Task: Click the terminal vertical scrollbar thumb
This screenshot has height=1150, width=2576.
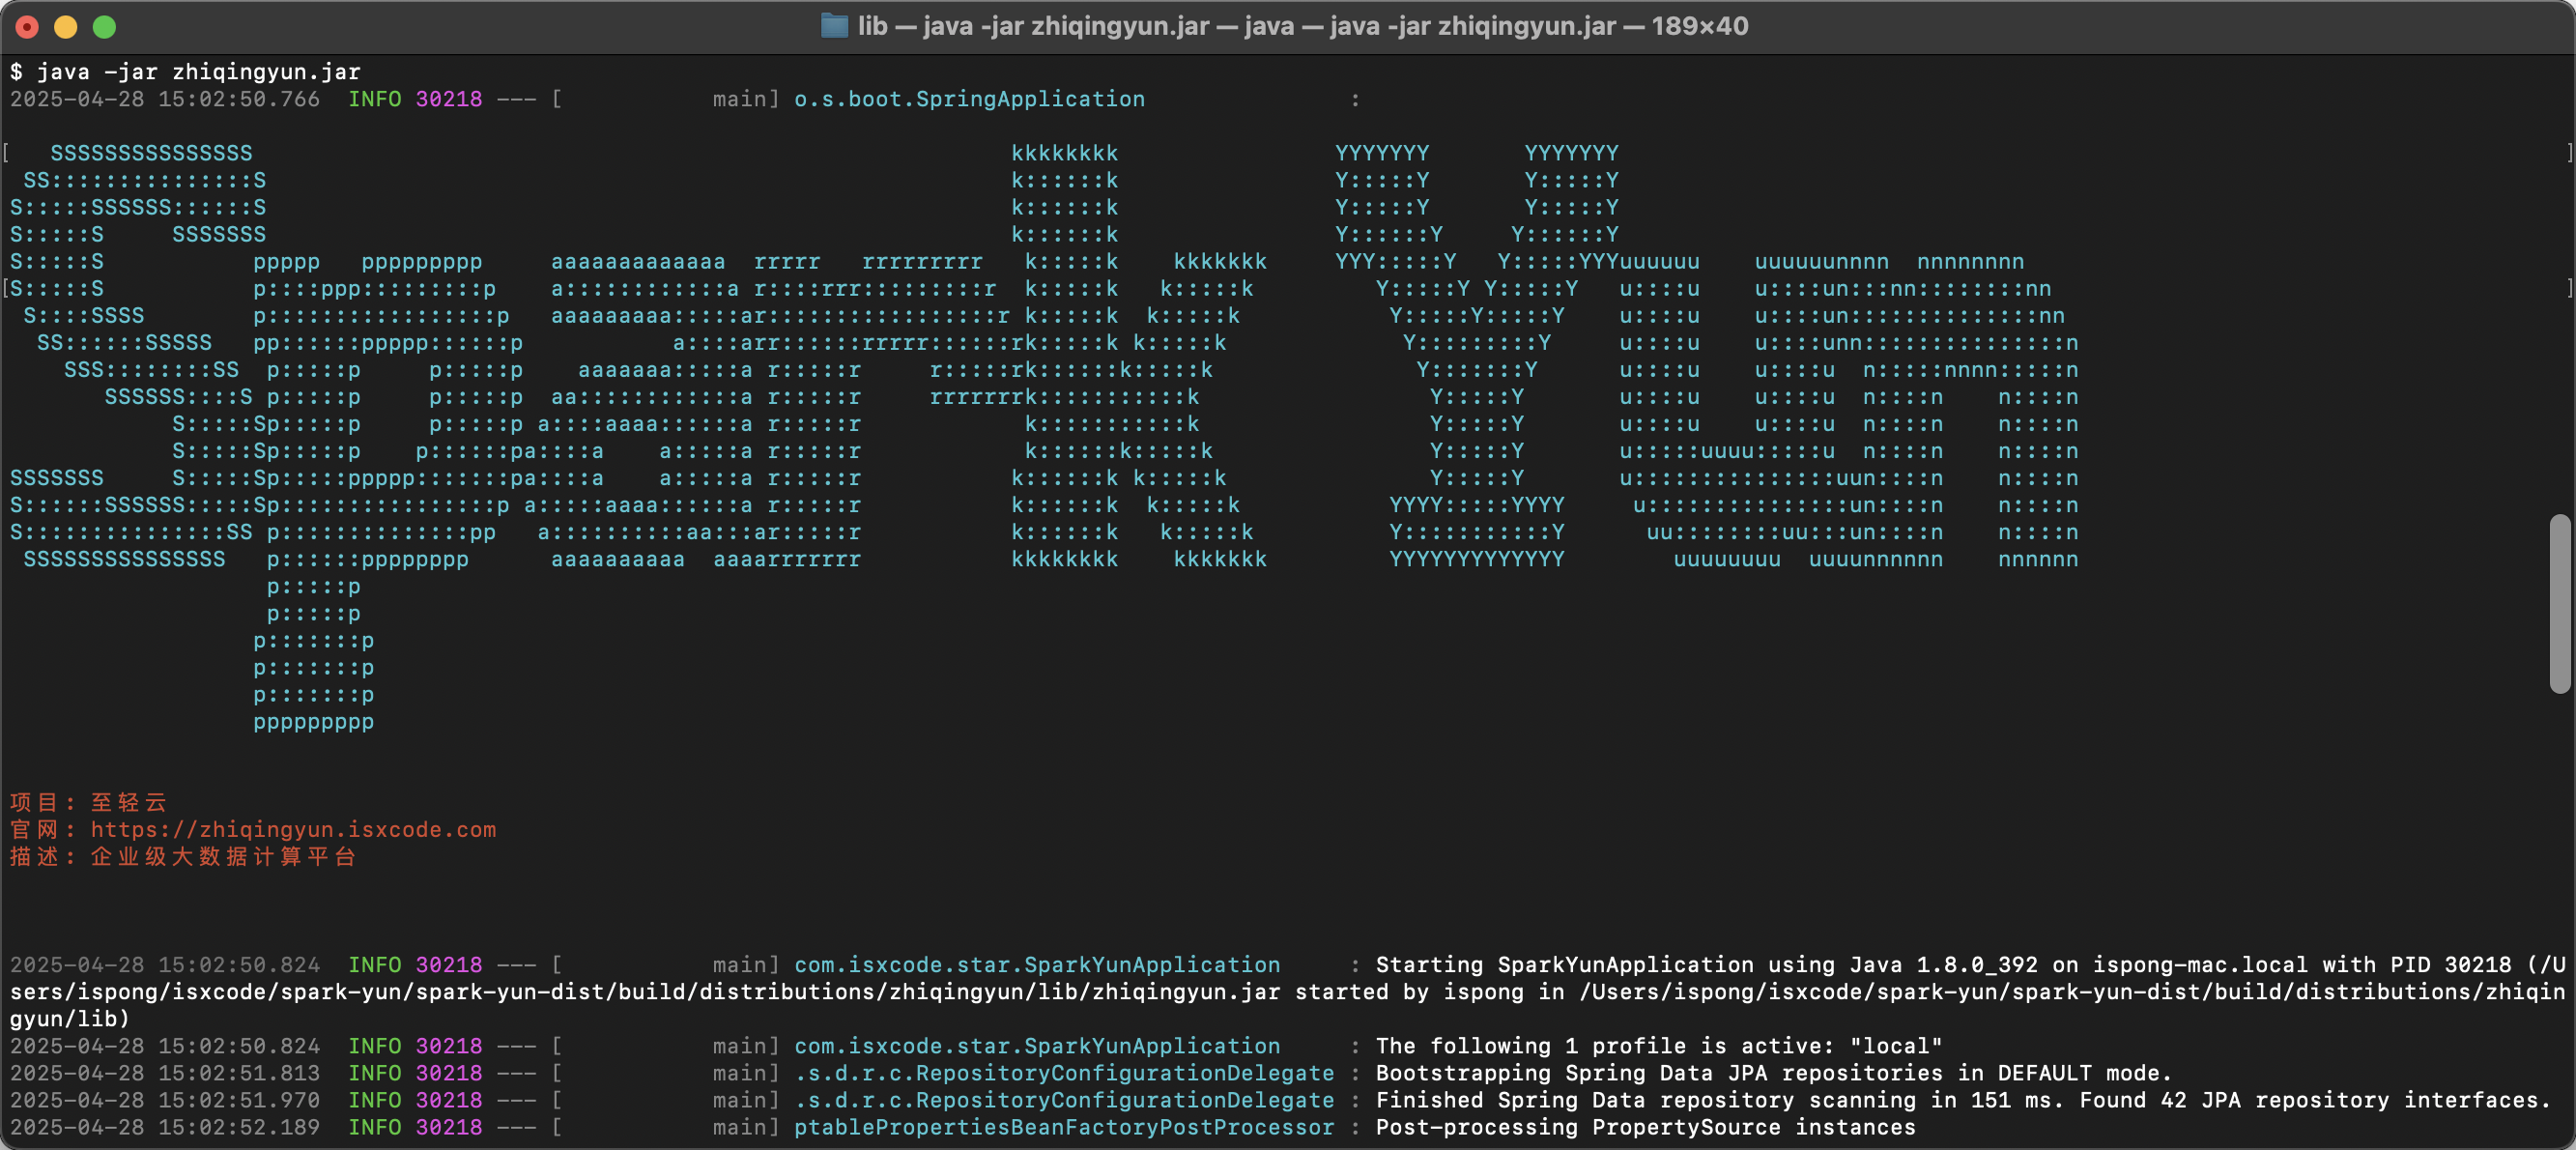Action: coord(2558,603)
